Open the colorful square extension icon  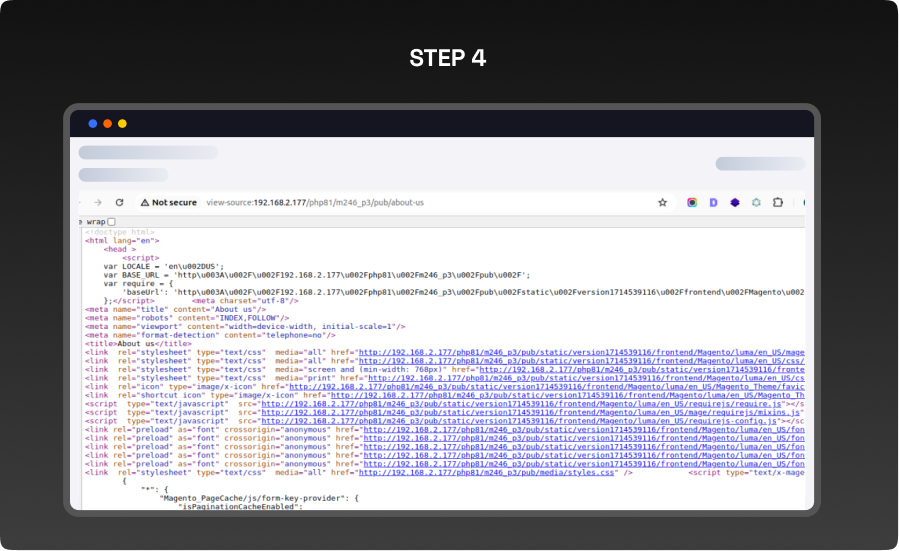click(692, 202)
